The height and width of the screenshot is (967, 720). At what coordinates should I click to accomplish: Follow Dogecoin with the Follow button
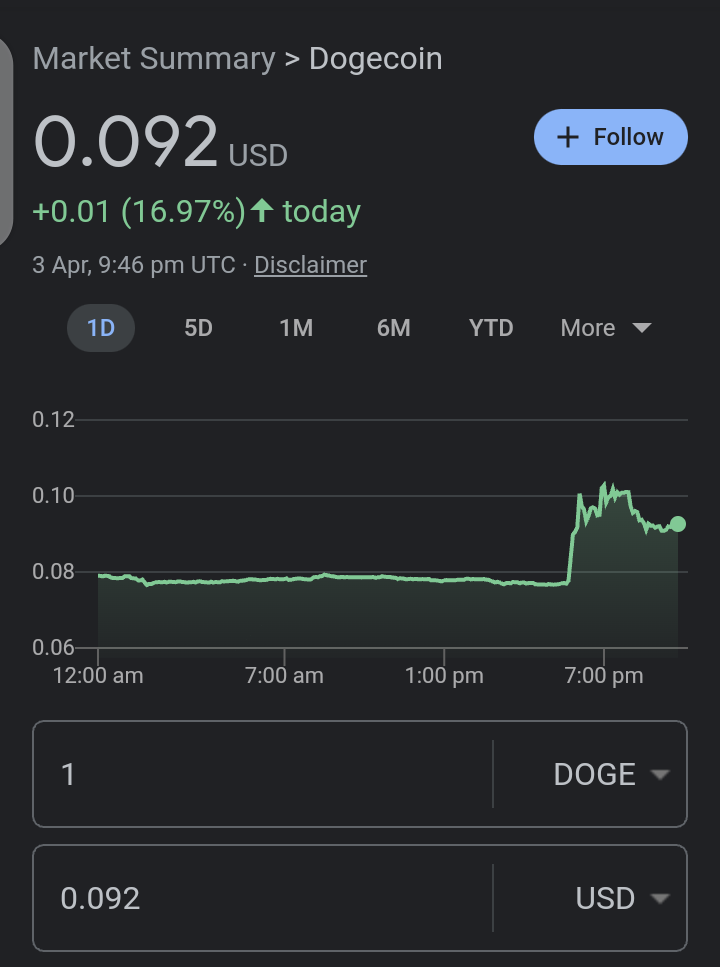(x=611, y=137)
